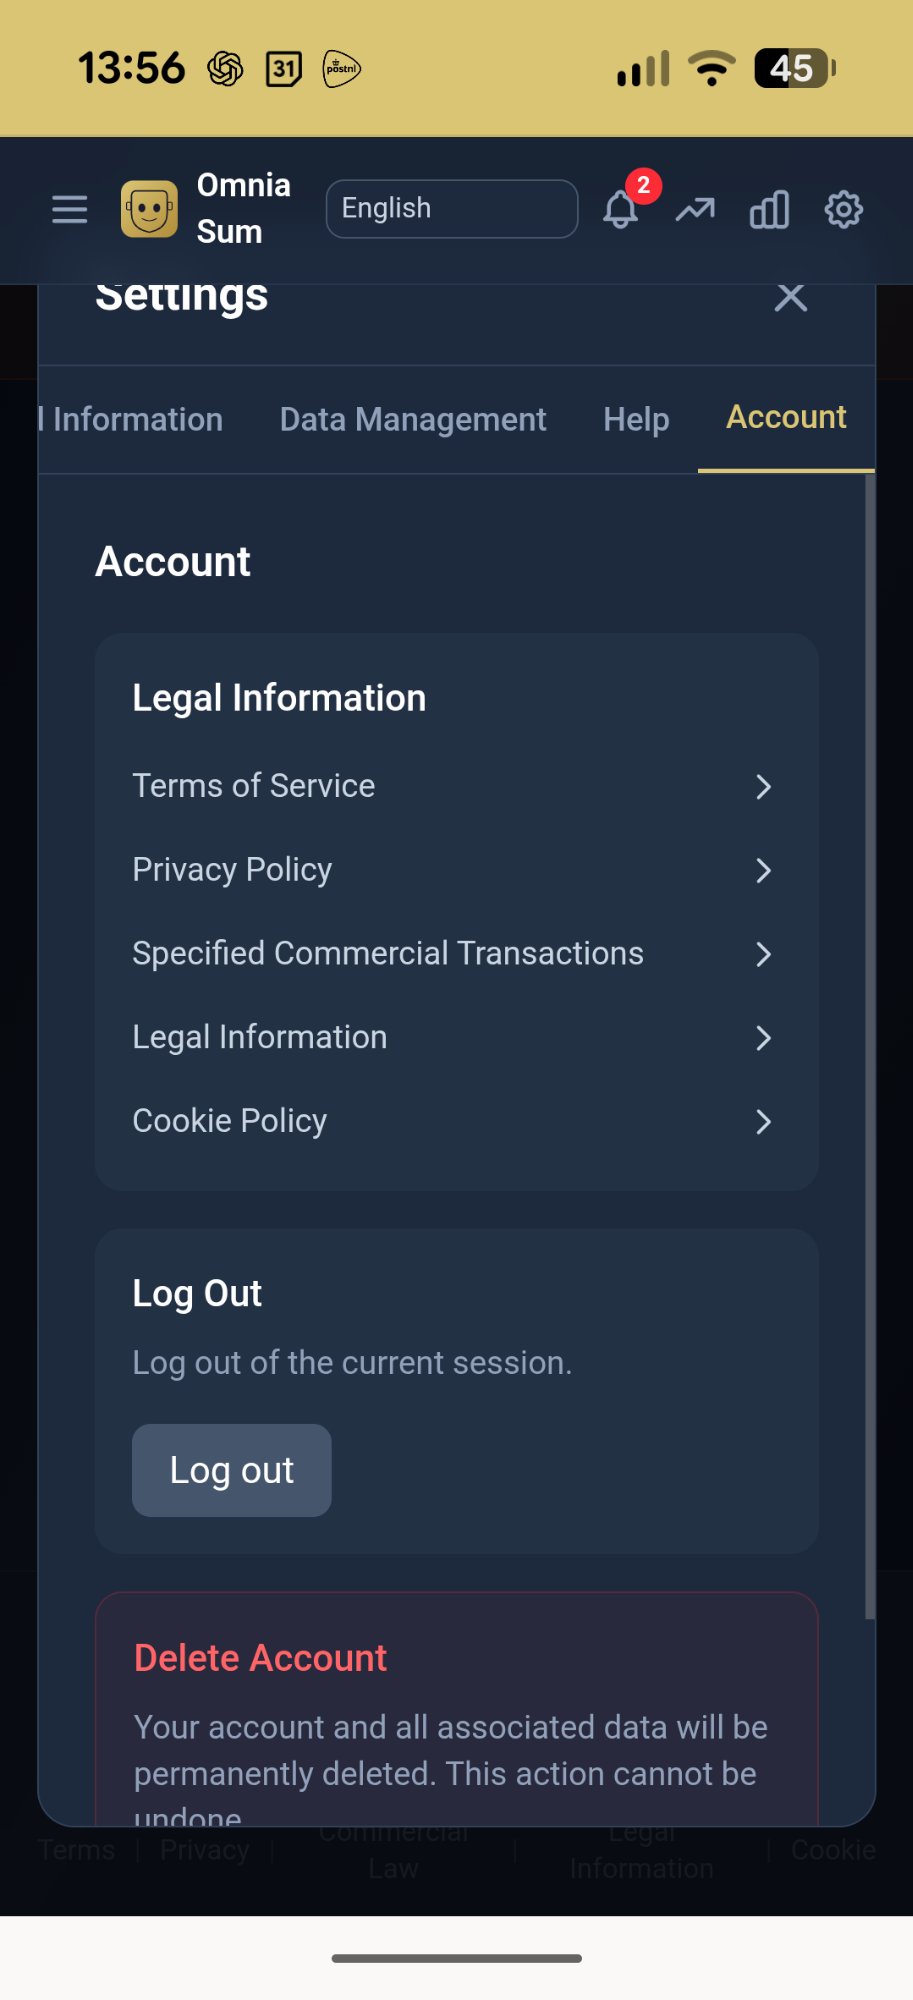Tap the Delete Account heading
913x2000 pixels.
pyautogui.click(x=260, y=1658)
